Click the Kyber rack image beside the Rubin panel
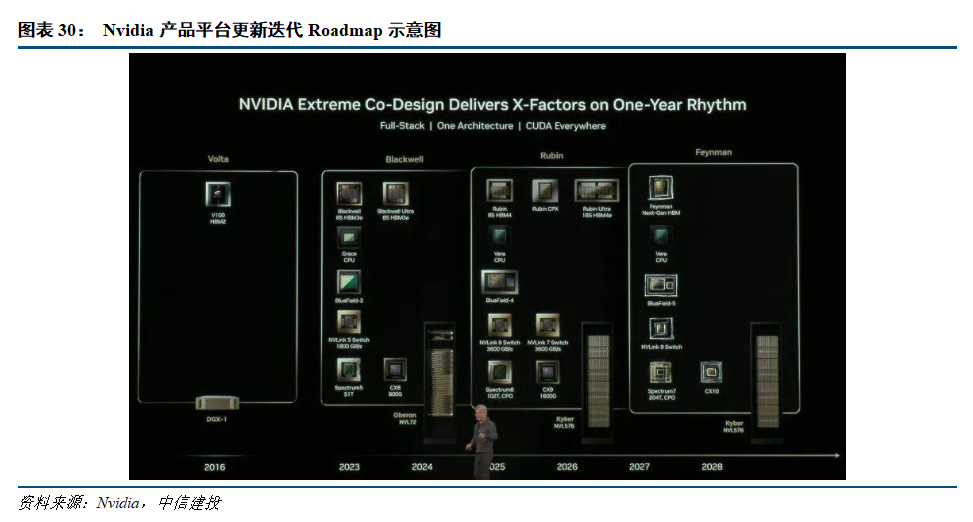This screenshot has height=522, width=973. point(598,382)
